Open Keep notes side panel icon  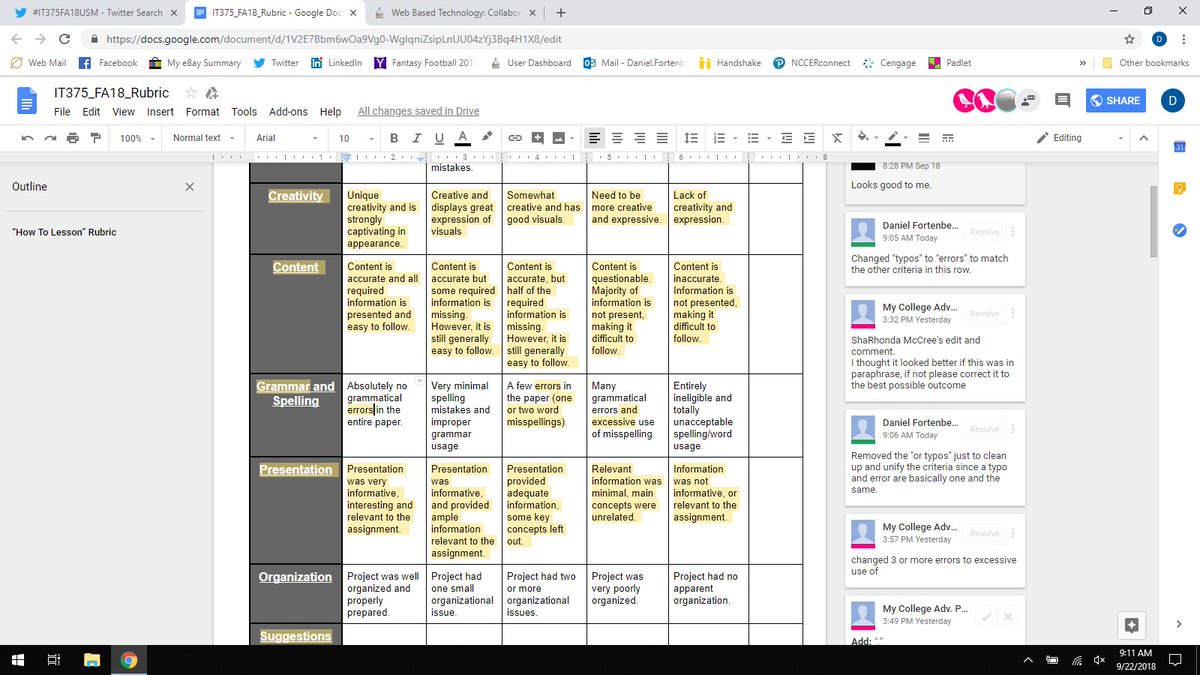coord(1179,189)
